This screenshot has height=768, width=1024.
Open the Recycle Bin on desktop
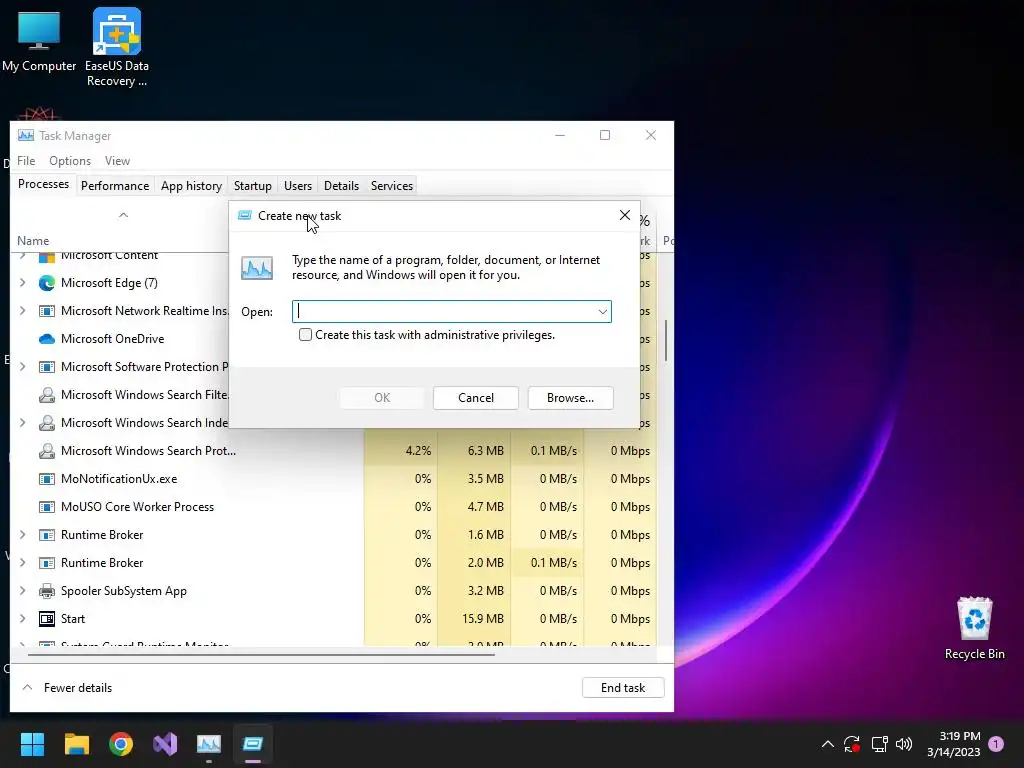(x=974, y=628)
